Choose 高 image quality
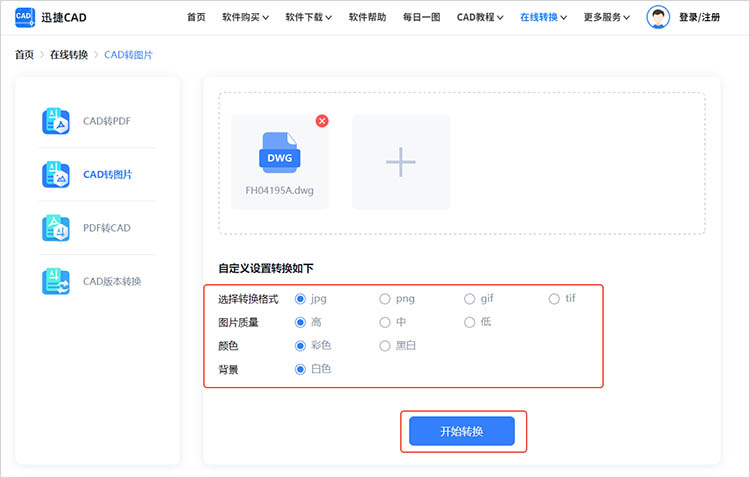The image size is (750, 478). [x=300, y=322]
